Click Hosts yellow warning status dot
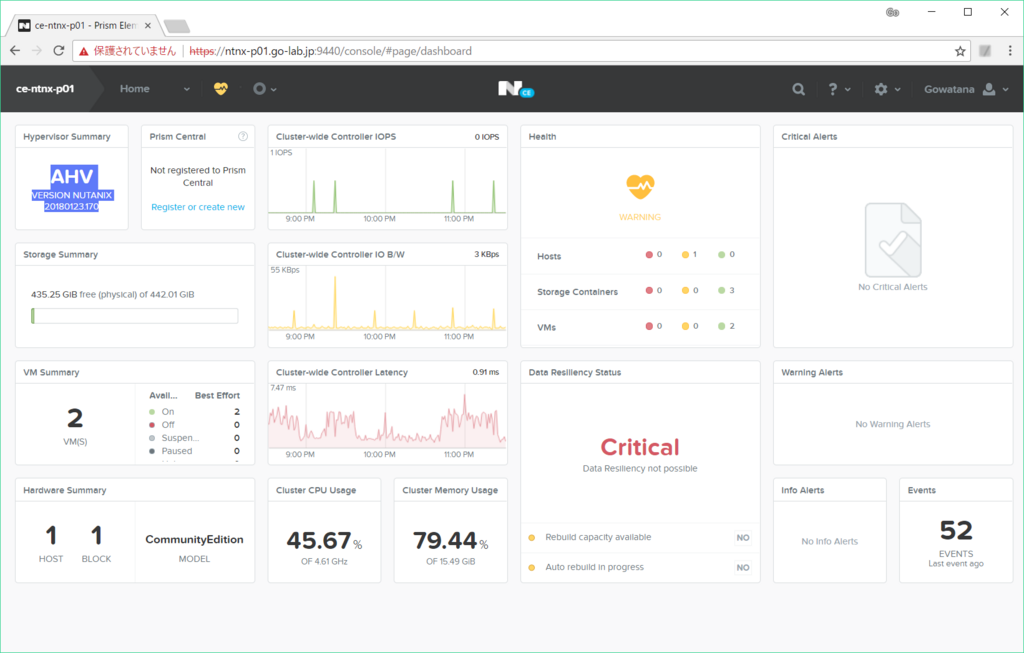 685,255
